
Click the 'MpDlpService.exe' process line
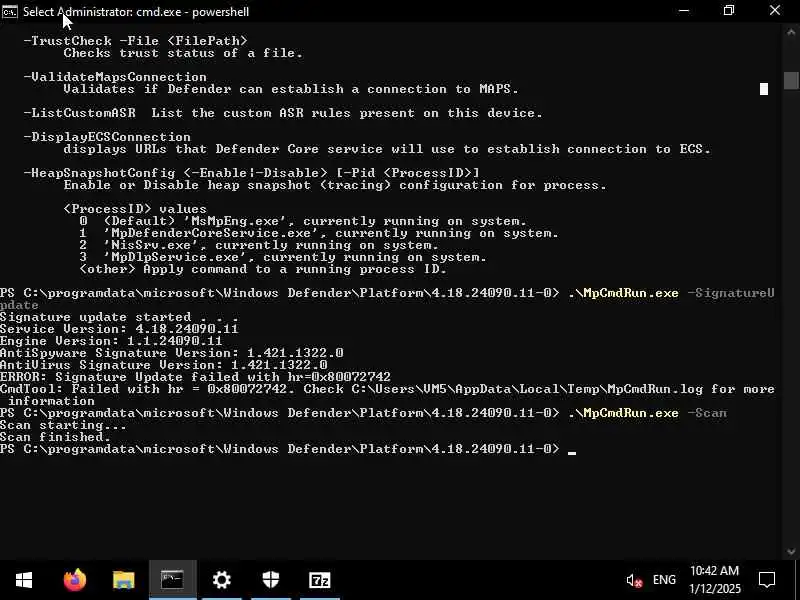point(283,257)
